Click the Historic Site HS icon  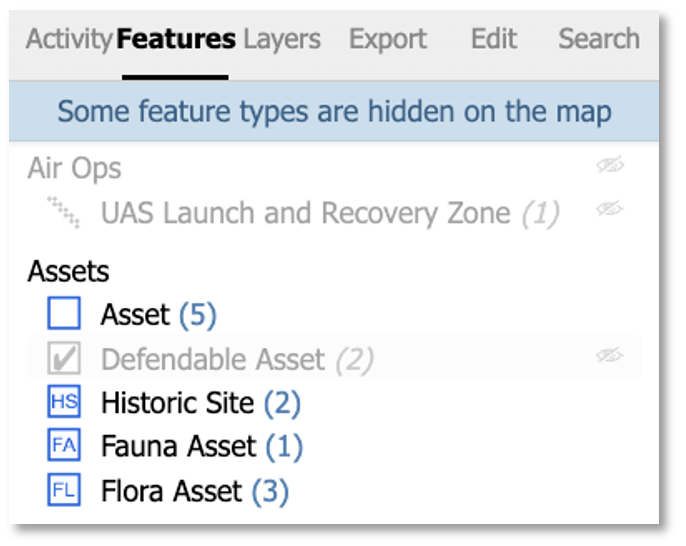63,403
